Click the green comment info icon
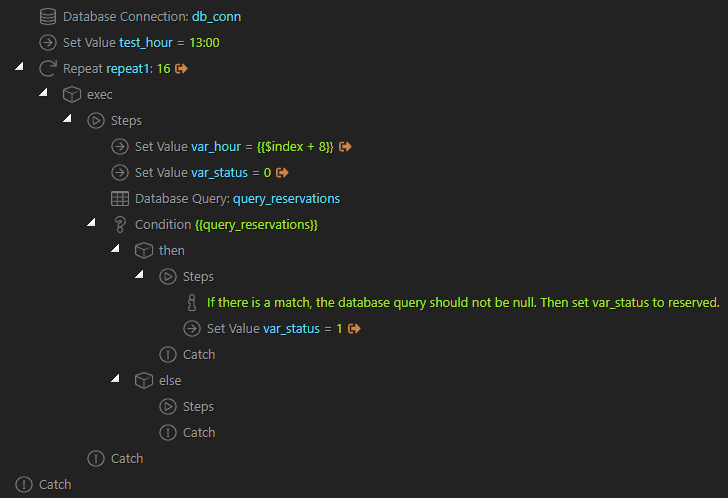Screen dimensions: 728x498 click(x=191, y=302)
